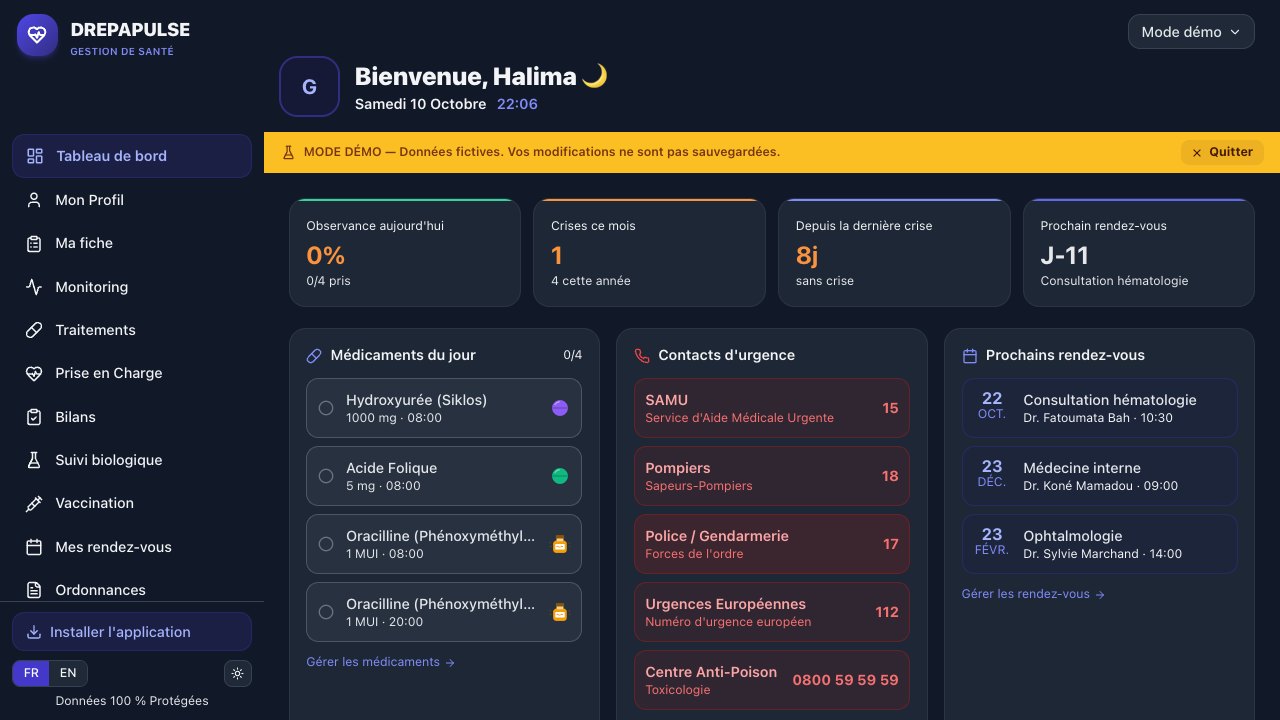Click the Prise en Charge heart icon

[x=34, y=373]
